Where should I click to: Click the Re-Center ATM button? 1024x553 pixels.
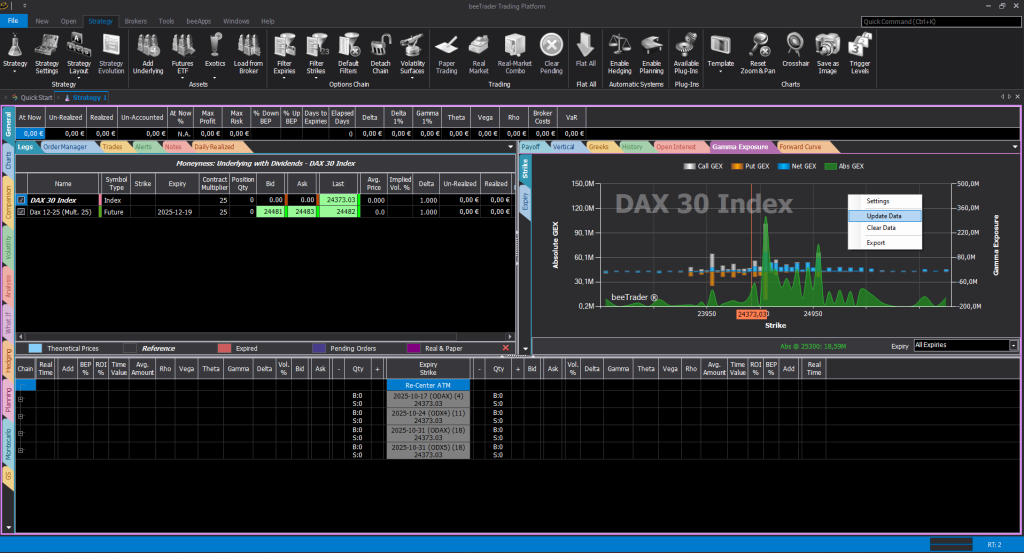coord(428,385)
